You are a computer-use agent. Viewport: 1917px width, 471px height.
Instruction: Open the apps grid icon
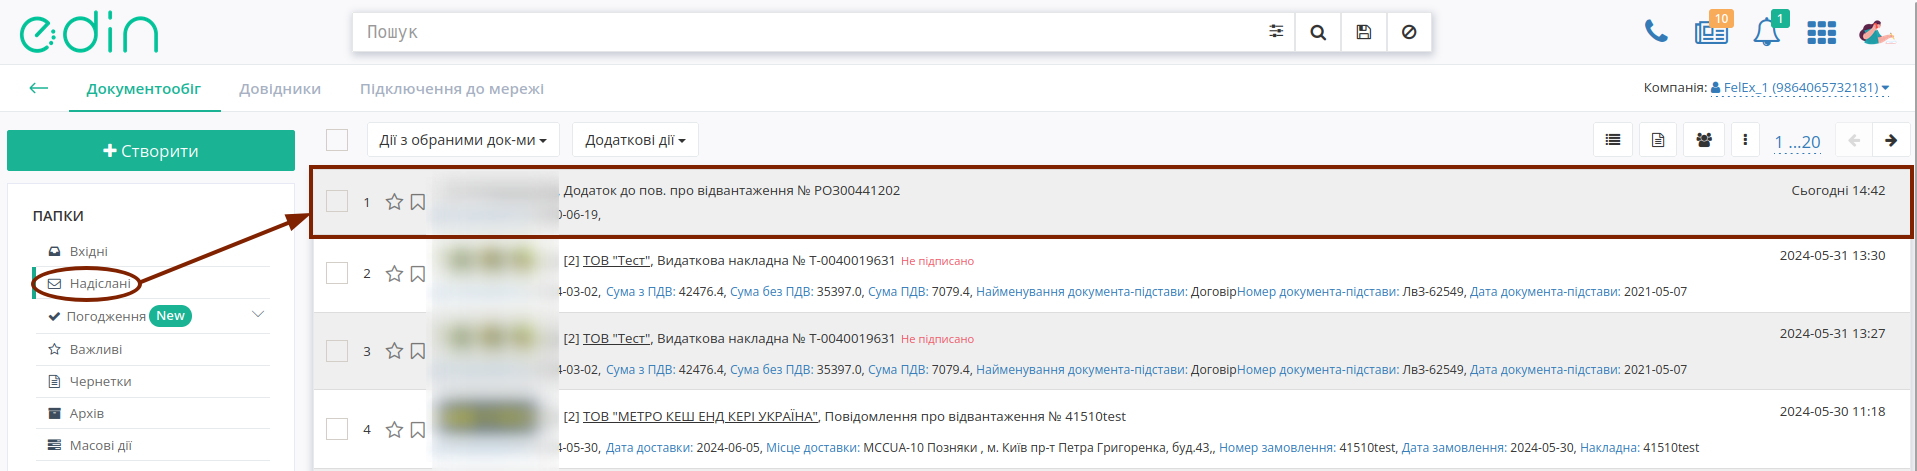click(x=1821, y=33)
